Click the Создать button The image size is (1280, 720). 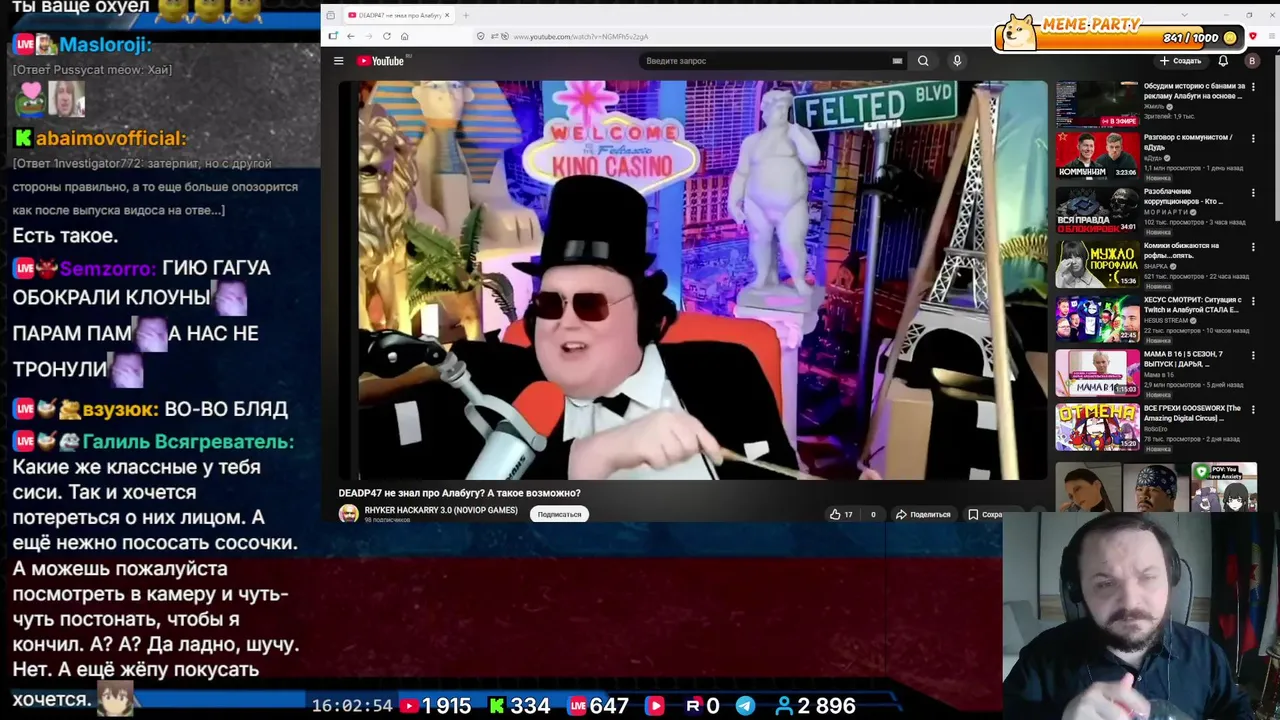(x=1180, y=61)
